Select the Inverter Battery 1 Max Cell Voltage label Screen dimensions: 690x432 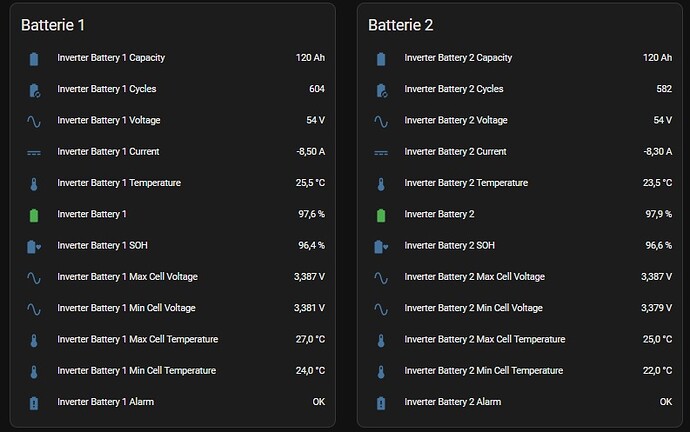click(127, 277)
